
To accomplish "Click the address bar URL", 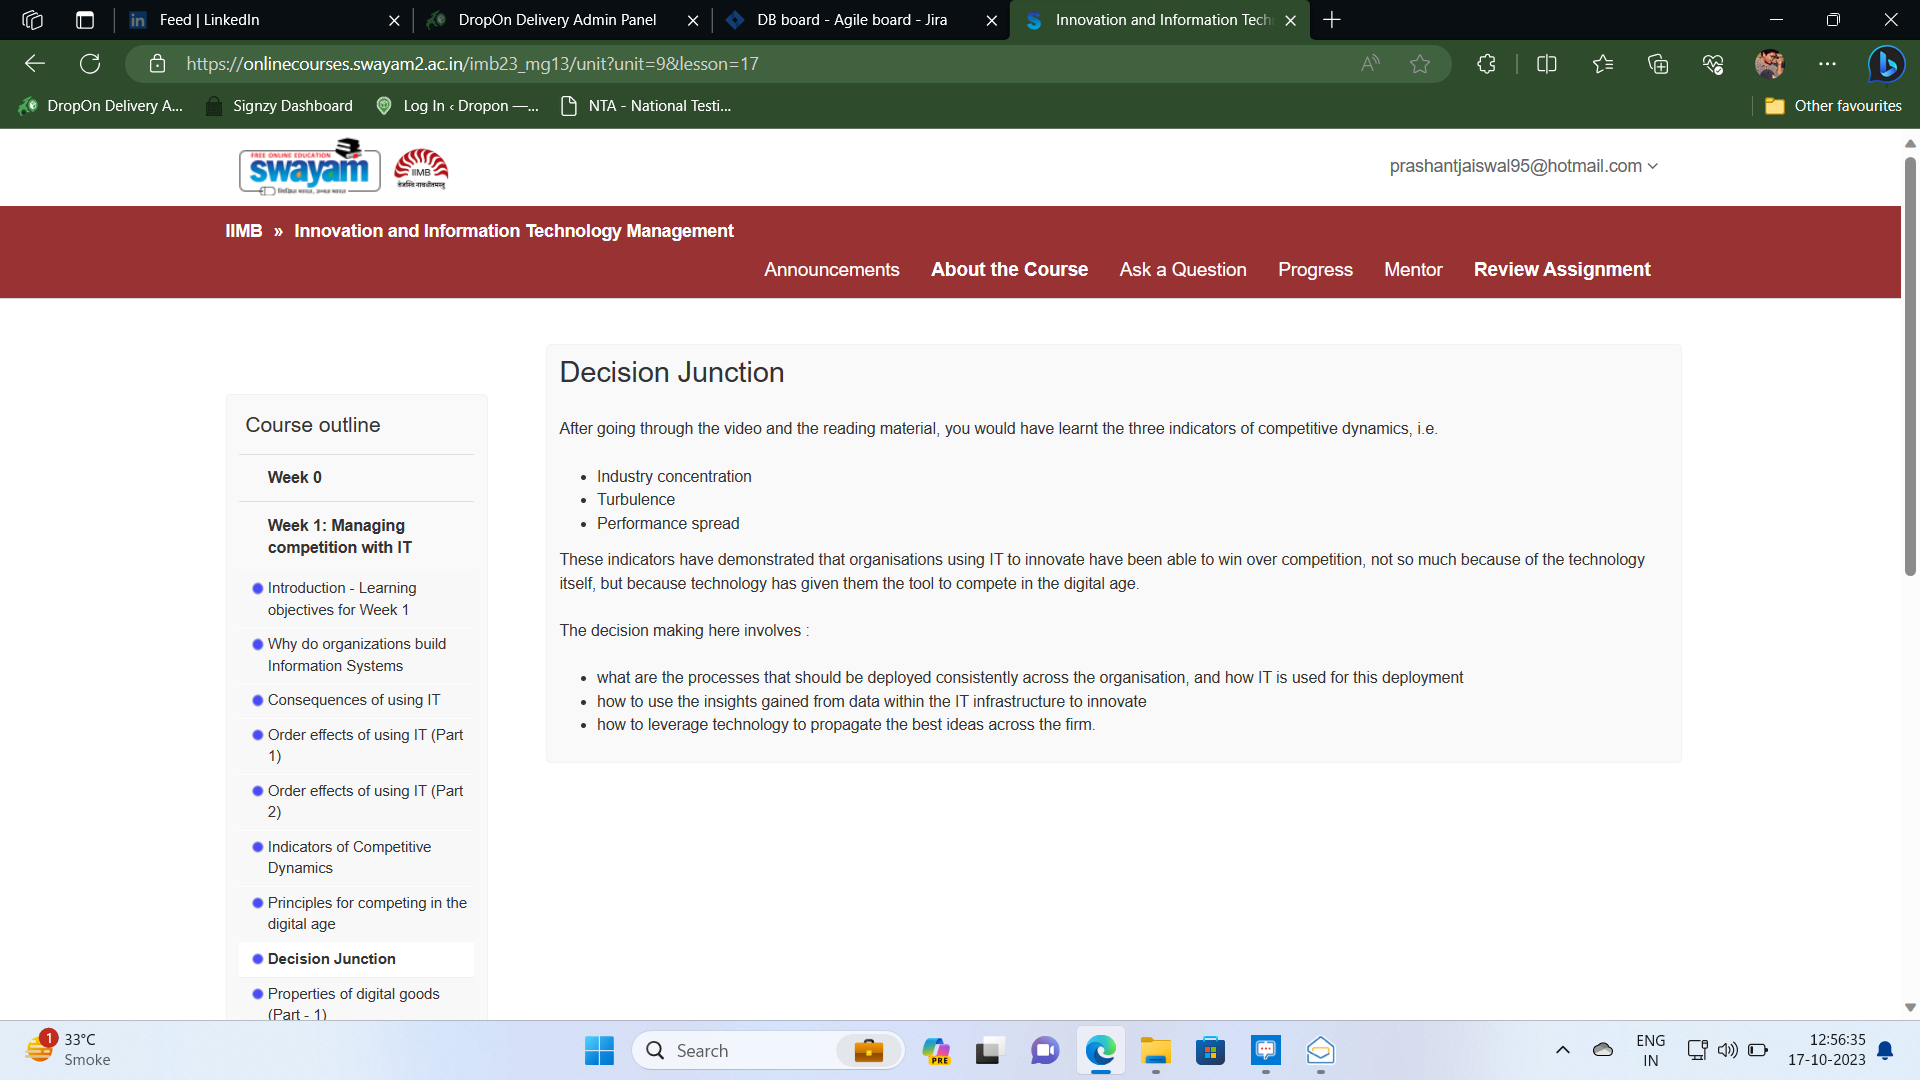I will coord(472,64).
